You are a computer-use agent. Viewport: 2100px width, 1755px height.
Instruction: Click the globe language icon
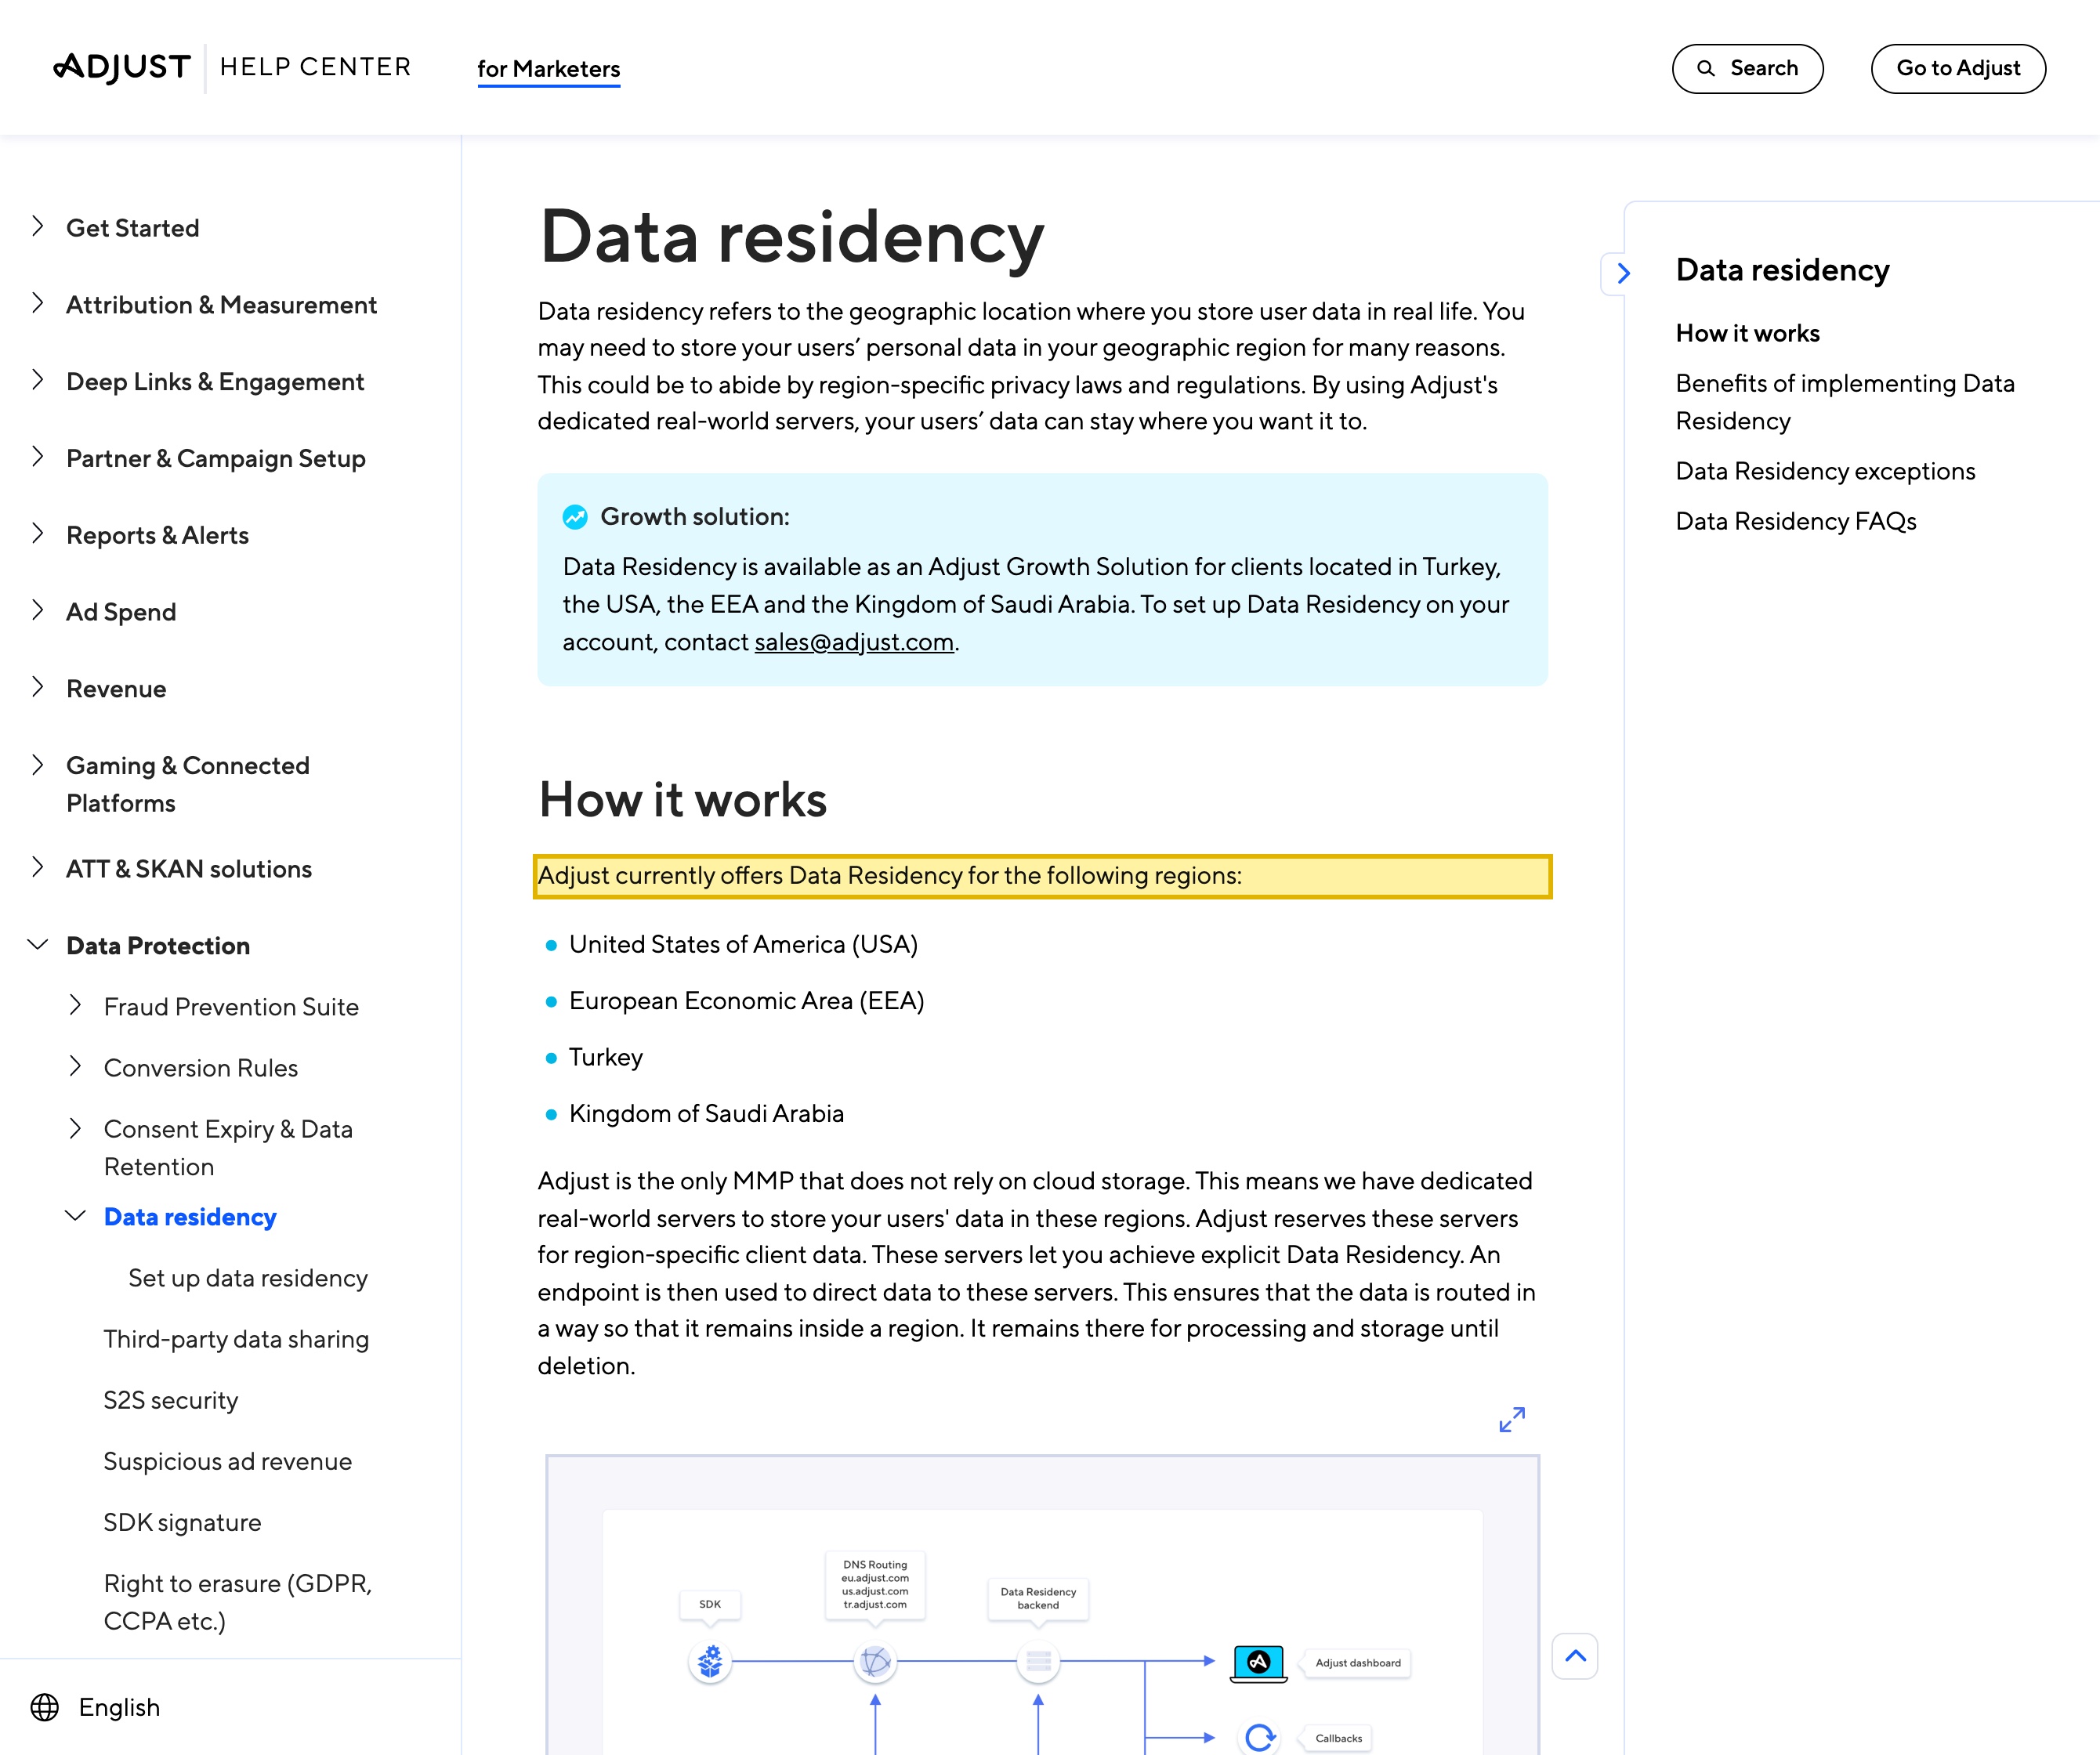(x=44, y=1707)
